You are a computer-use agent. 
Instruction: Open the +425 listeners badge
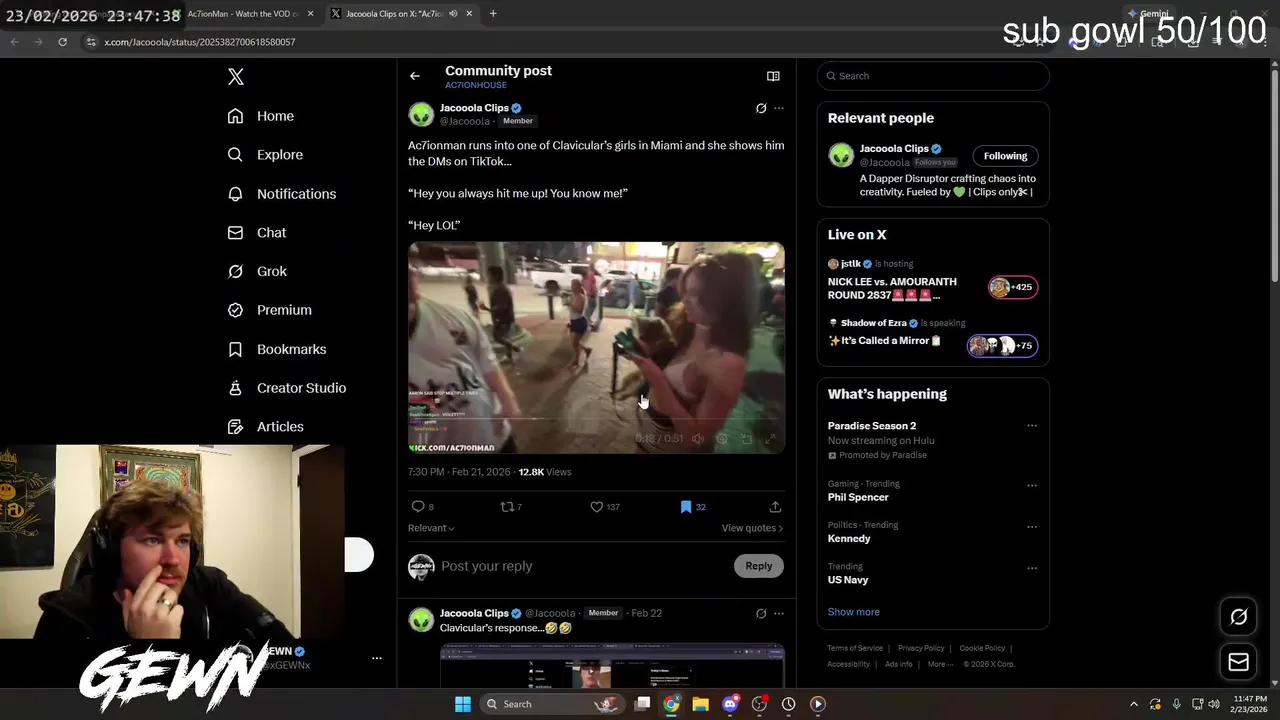click(x=1013, y=287)
